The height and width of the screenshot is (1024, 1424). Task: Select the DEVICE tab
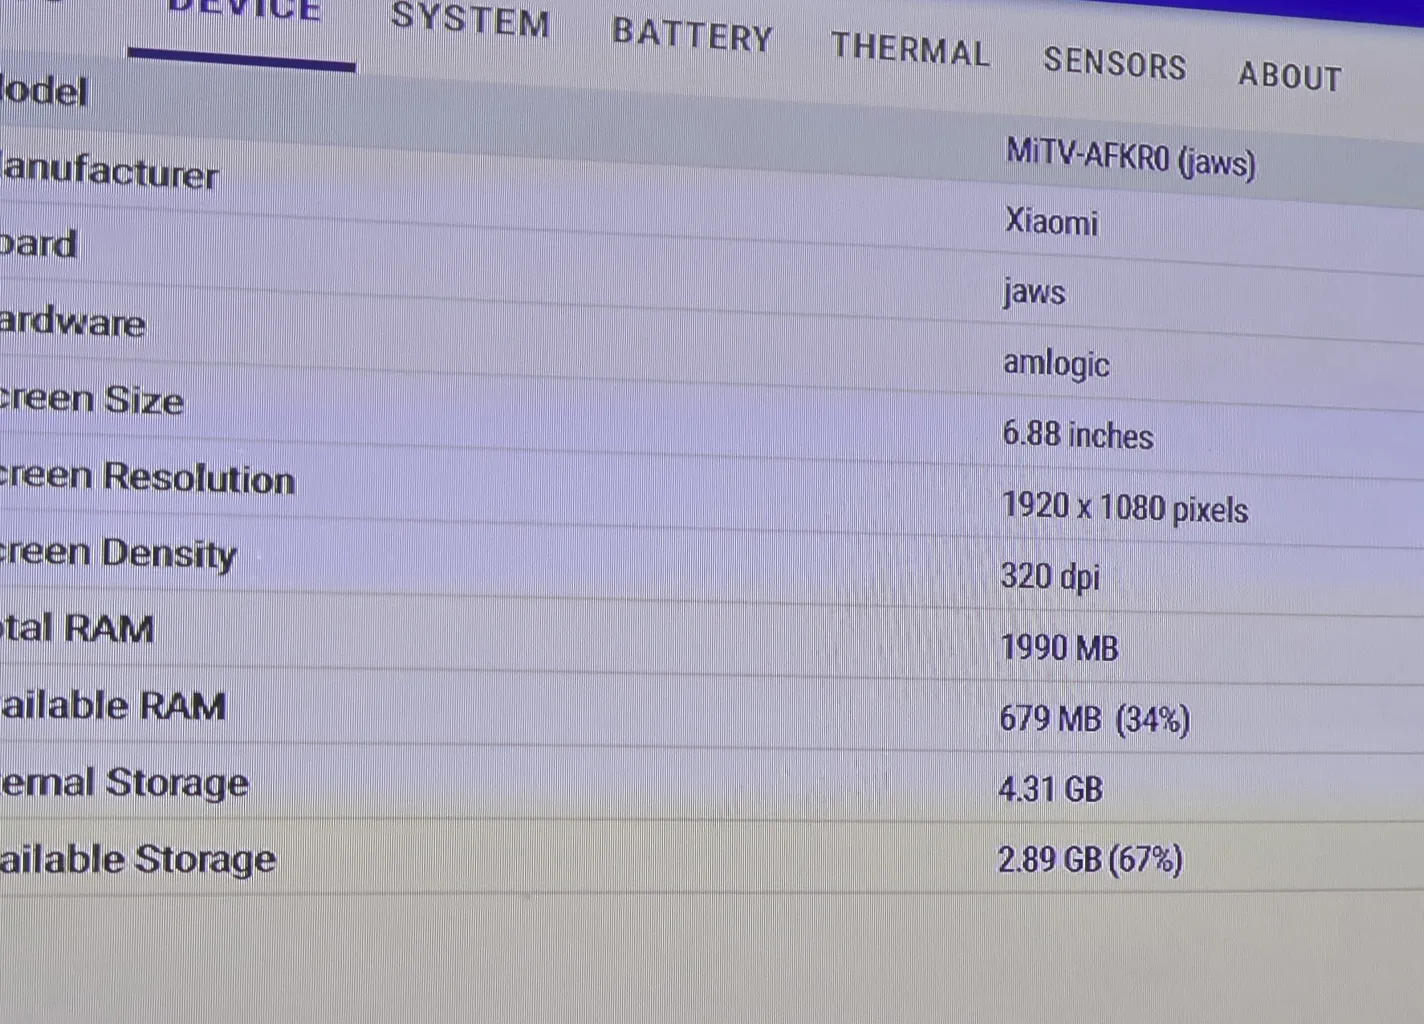243,12
